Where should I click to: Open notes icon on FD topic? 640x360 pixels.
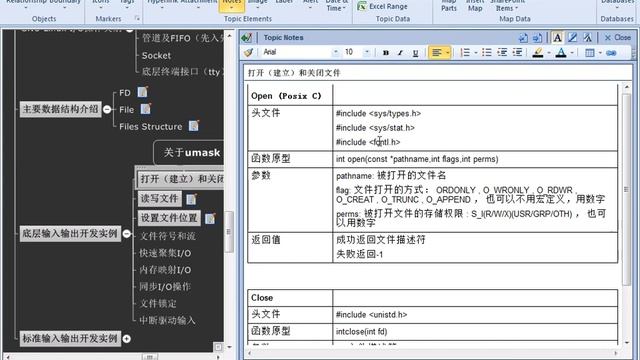click(142, 92)
